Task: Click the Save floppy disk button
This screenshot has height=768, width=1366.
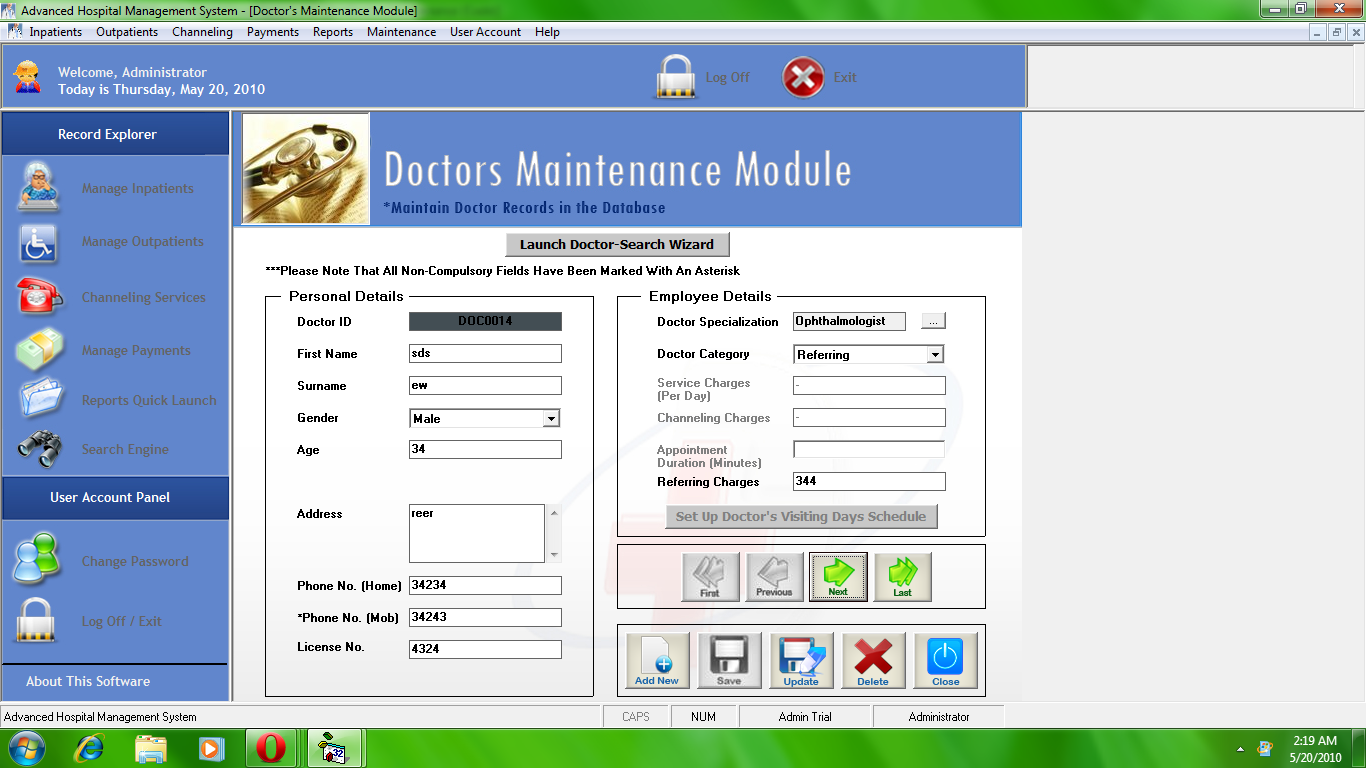Action: tap(729, 660)
